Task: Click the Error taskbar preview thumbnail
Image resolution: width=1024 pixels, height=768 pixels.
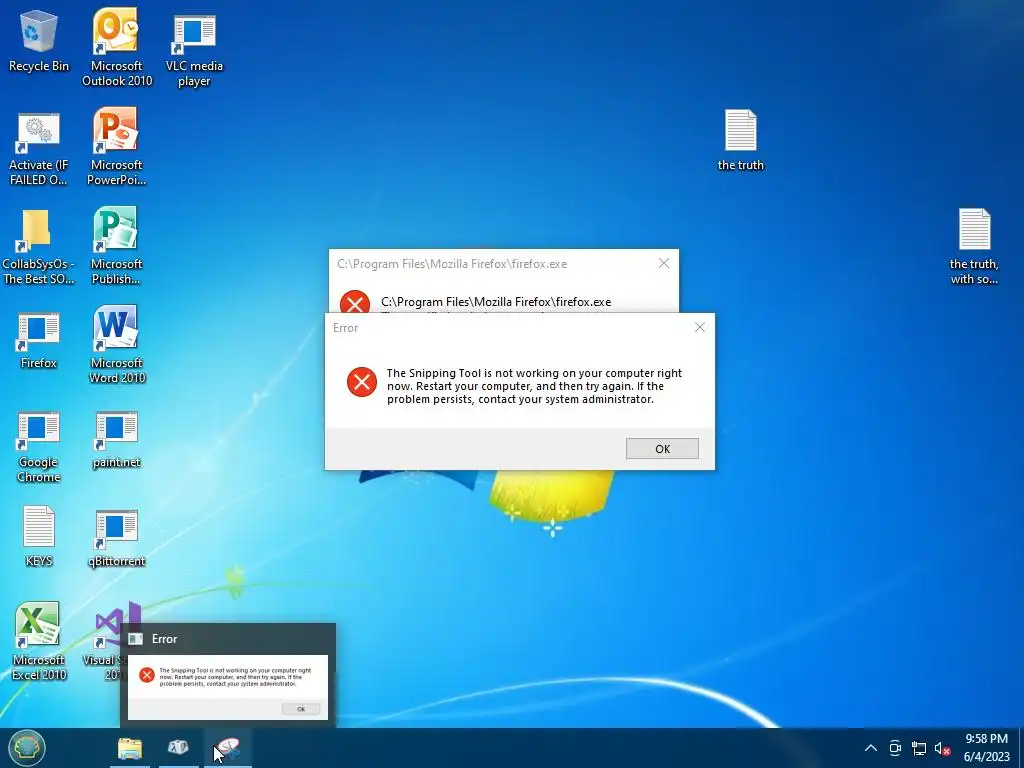Action: click(228, 675)
